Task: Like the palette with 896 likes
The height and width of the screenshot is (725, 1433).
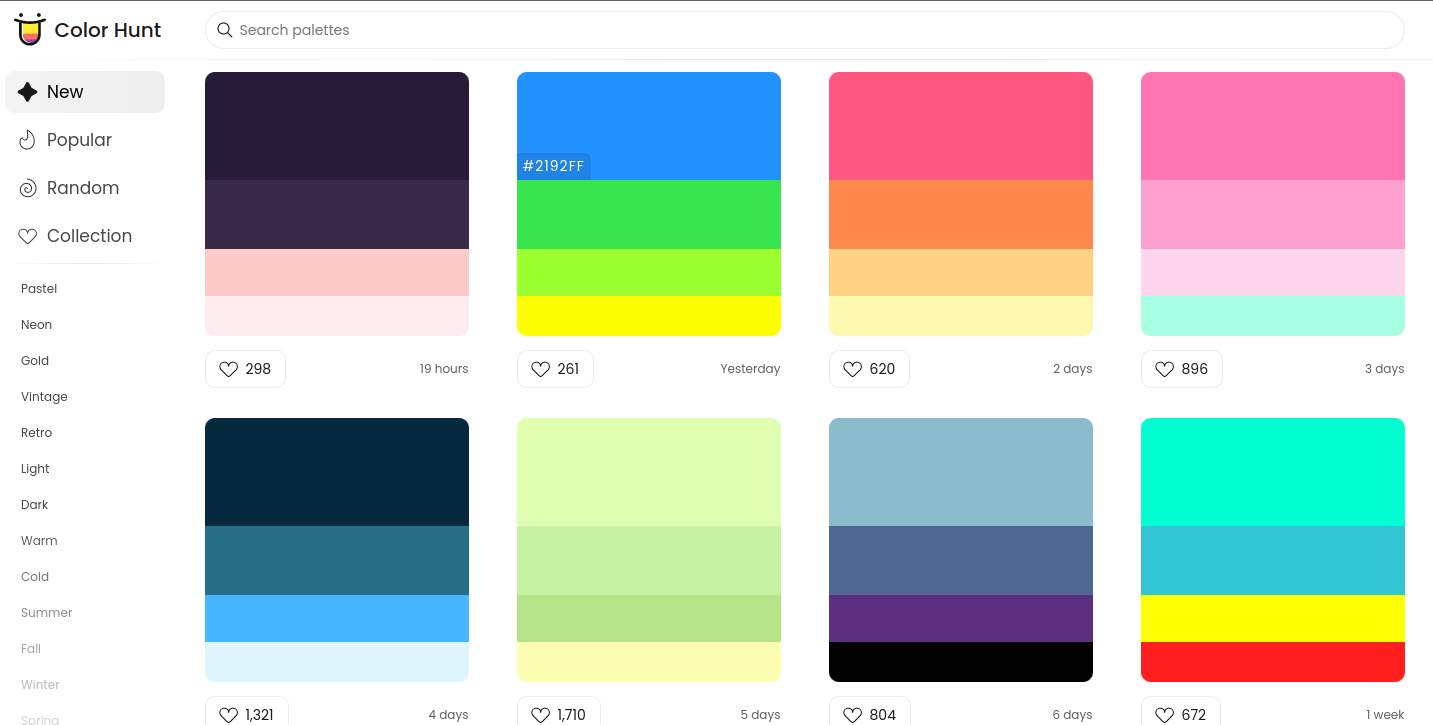Action: (1166, 368)
